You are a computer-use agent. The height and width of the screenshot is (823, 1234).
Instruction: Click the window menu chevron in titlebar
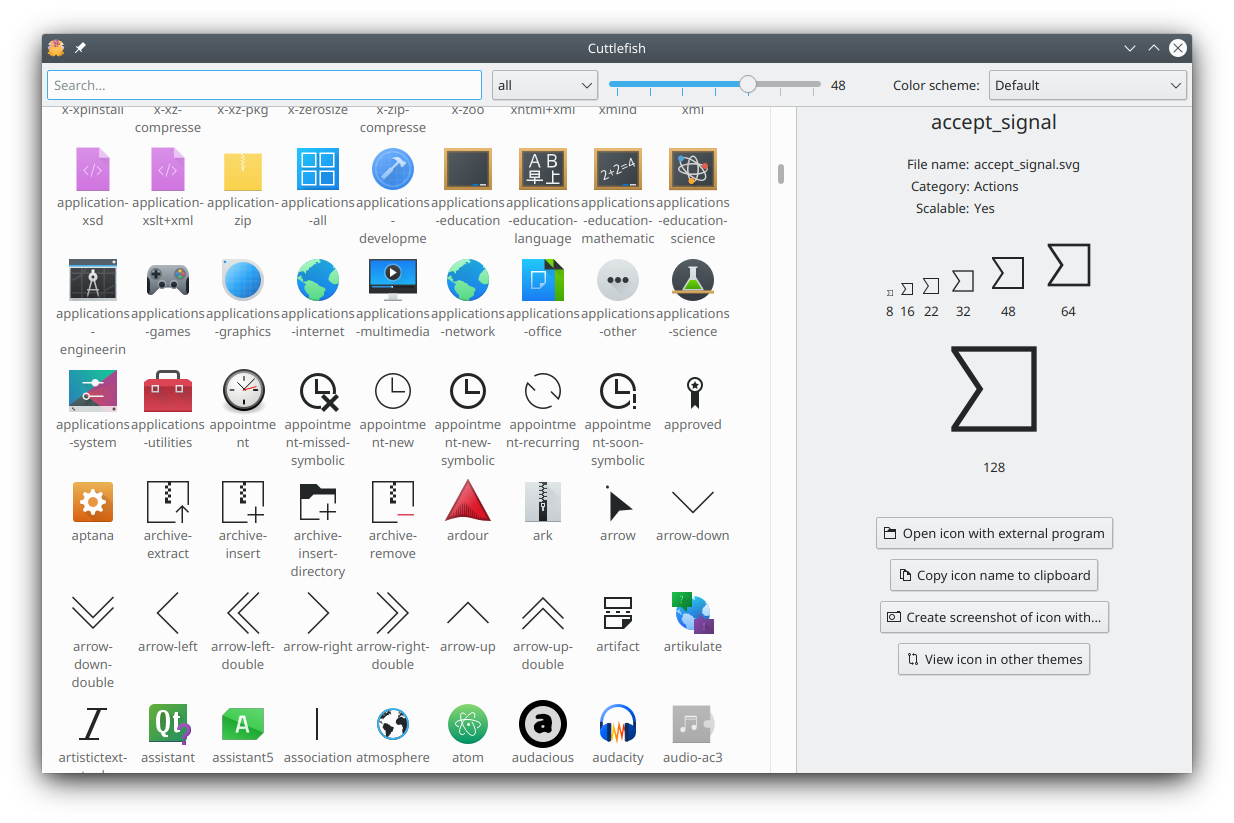(1129, 47)
